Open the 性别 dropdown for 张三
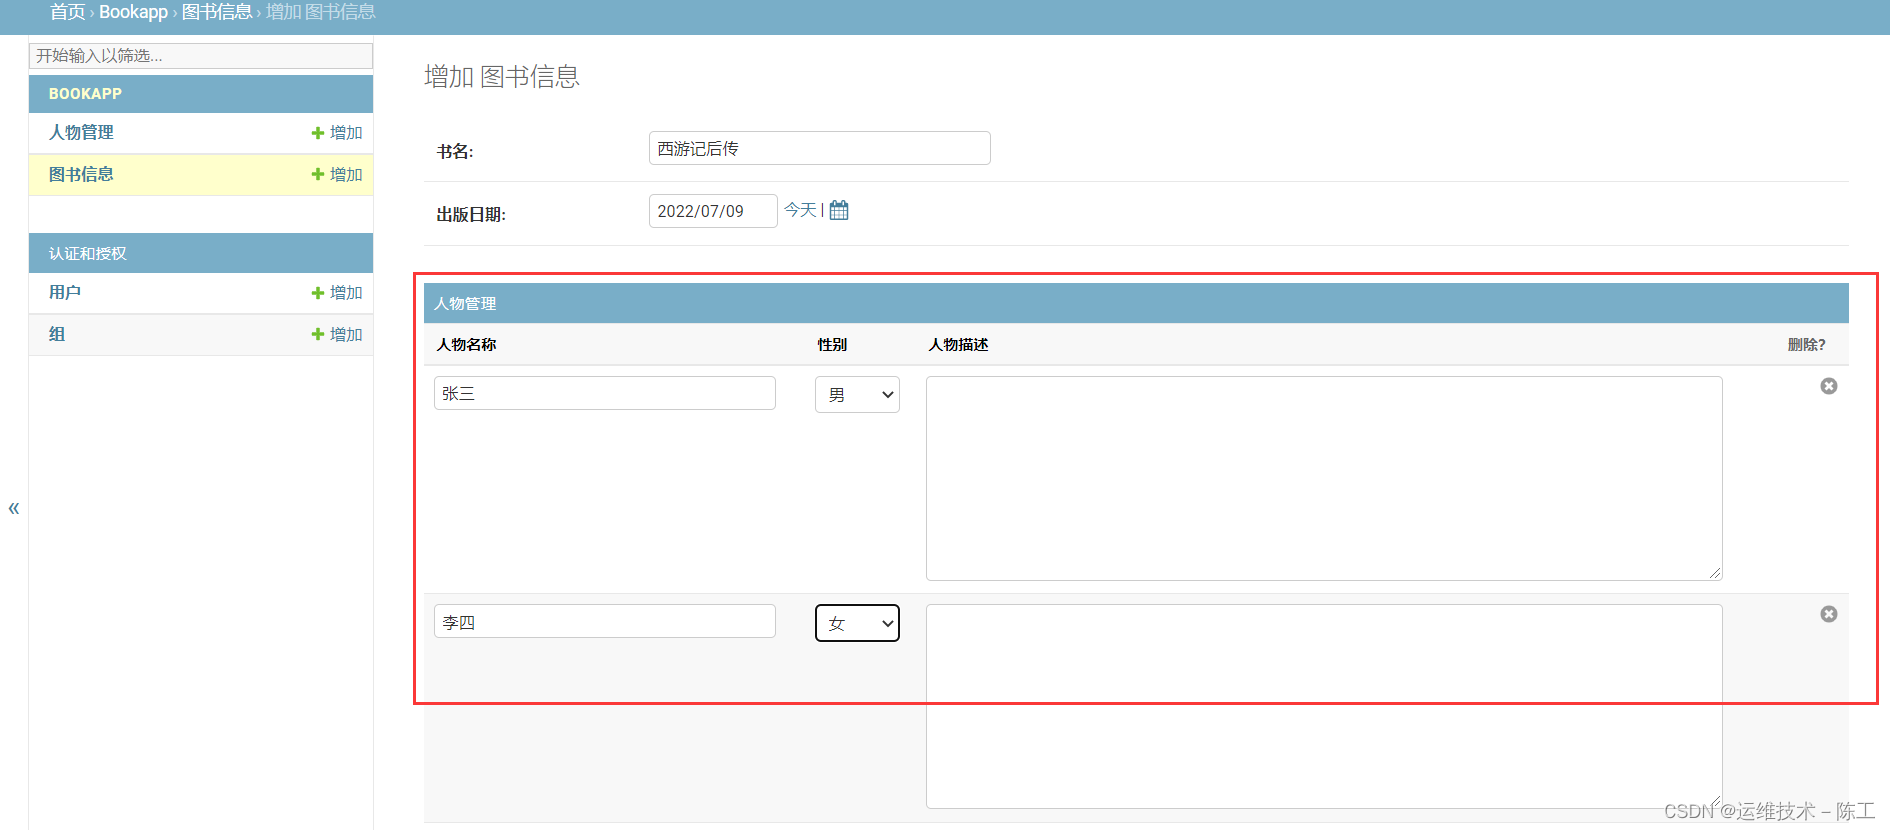The height and width of the screenshot is (830, 1890). click(857, 394)
